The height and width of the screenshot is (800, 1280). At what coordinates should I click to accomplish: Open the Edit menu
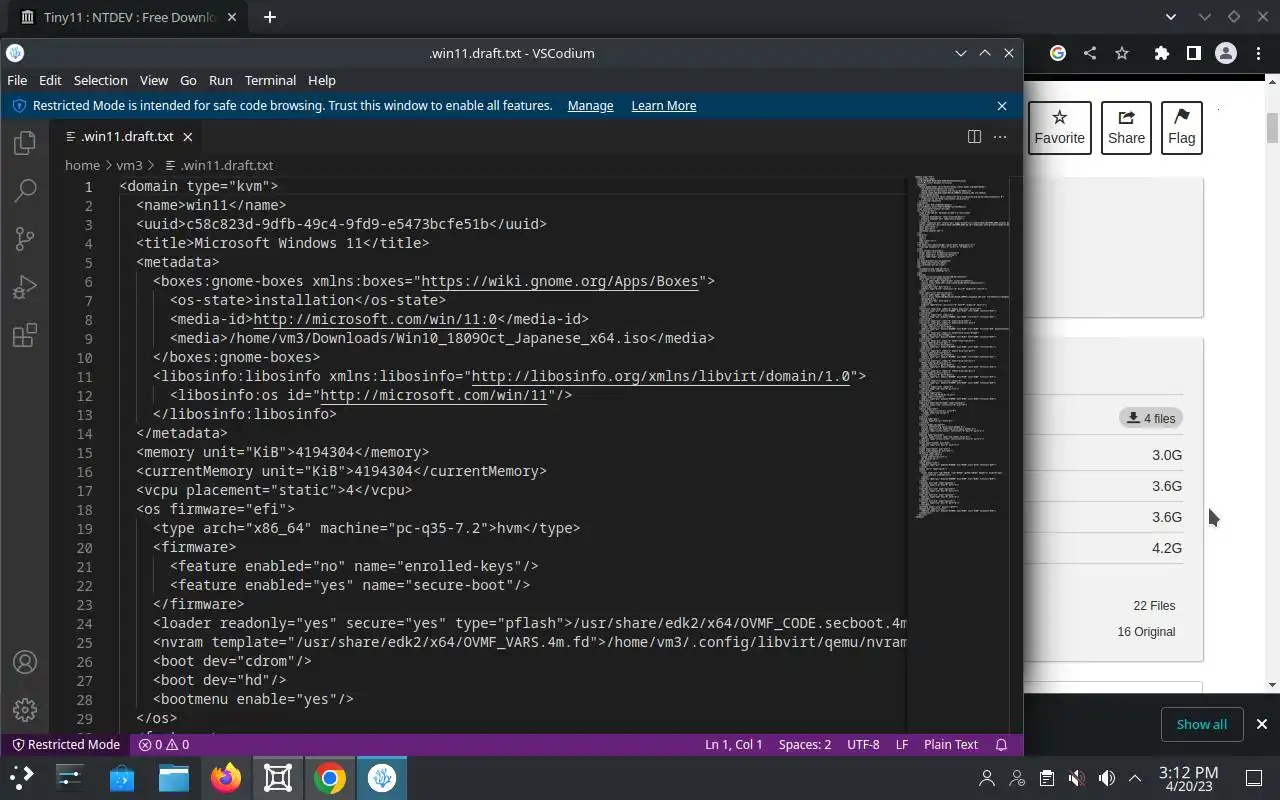coord(50,80)
